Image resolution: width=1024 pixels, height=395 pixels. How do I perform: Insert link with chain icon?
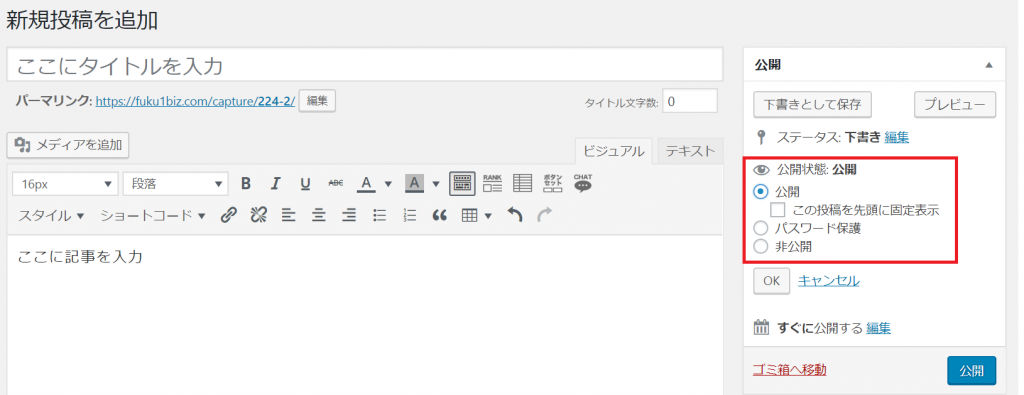(x=228, y=215)
